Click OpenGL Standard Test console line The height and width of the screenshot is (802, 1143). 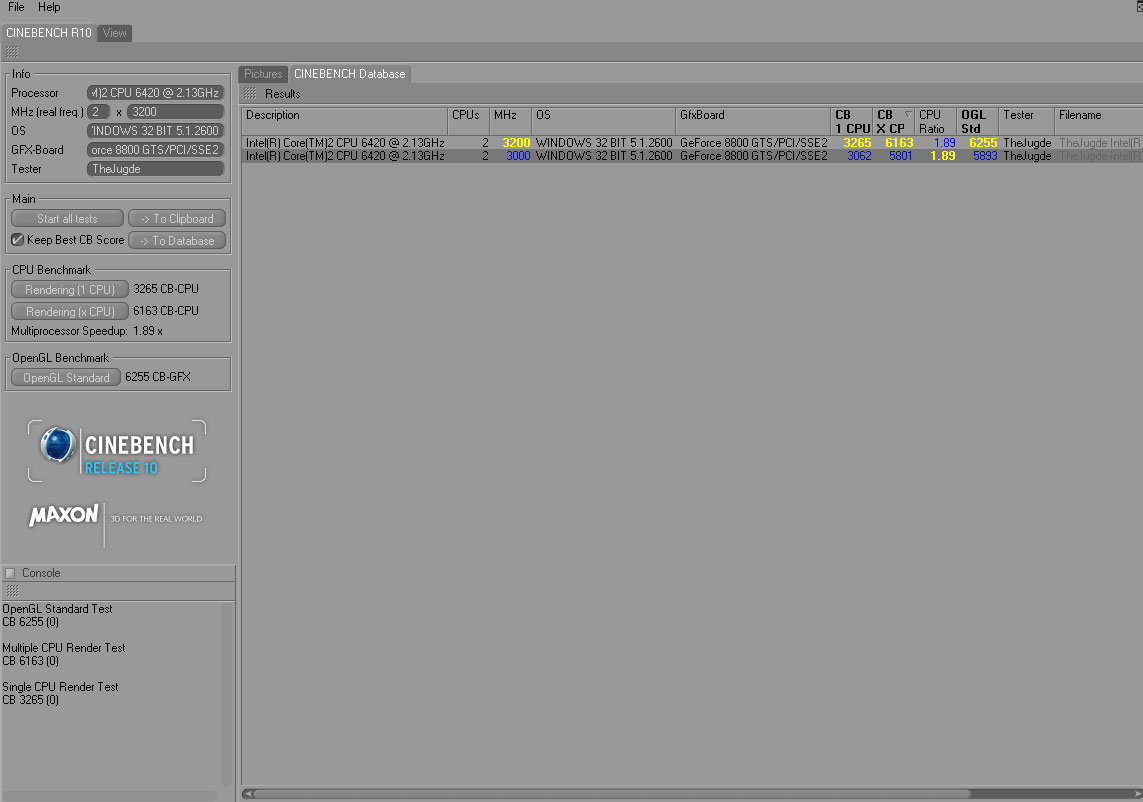57,609
